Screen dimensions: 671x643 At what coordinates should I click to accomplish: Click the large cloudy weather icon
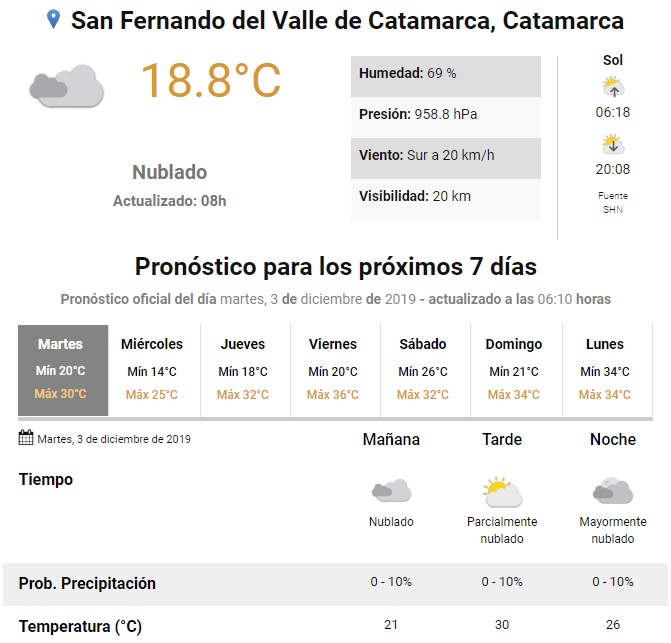(x=67, y=86)
